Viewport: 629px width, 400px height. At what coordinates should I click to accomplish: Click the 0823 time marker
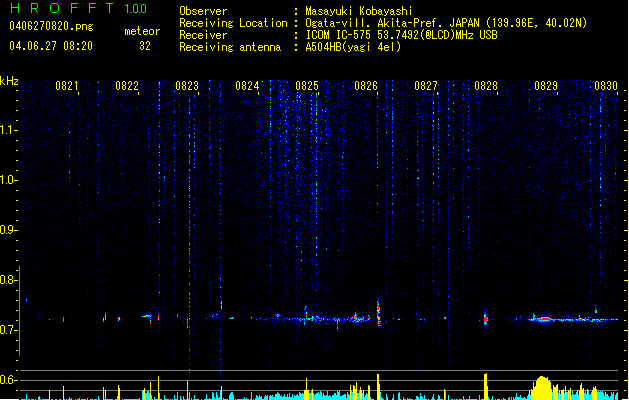point(187,86)
